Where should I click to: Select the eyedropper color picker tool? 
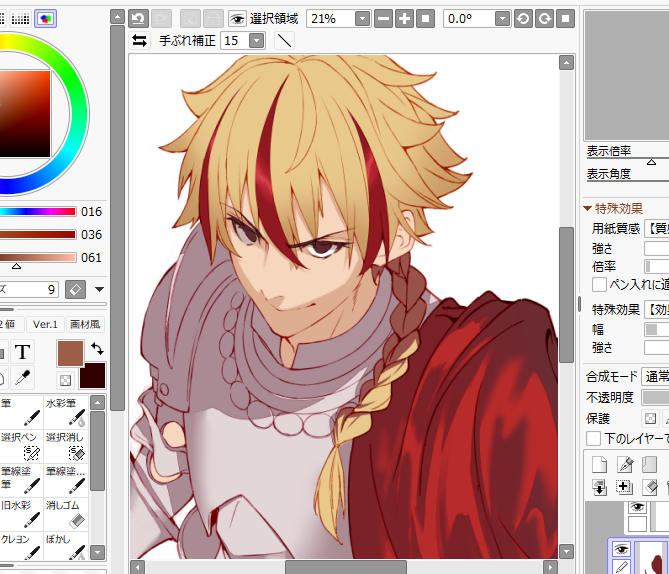[23, 378]
